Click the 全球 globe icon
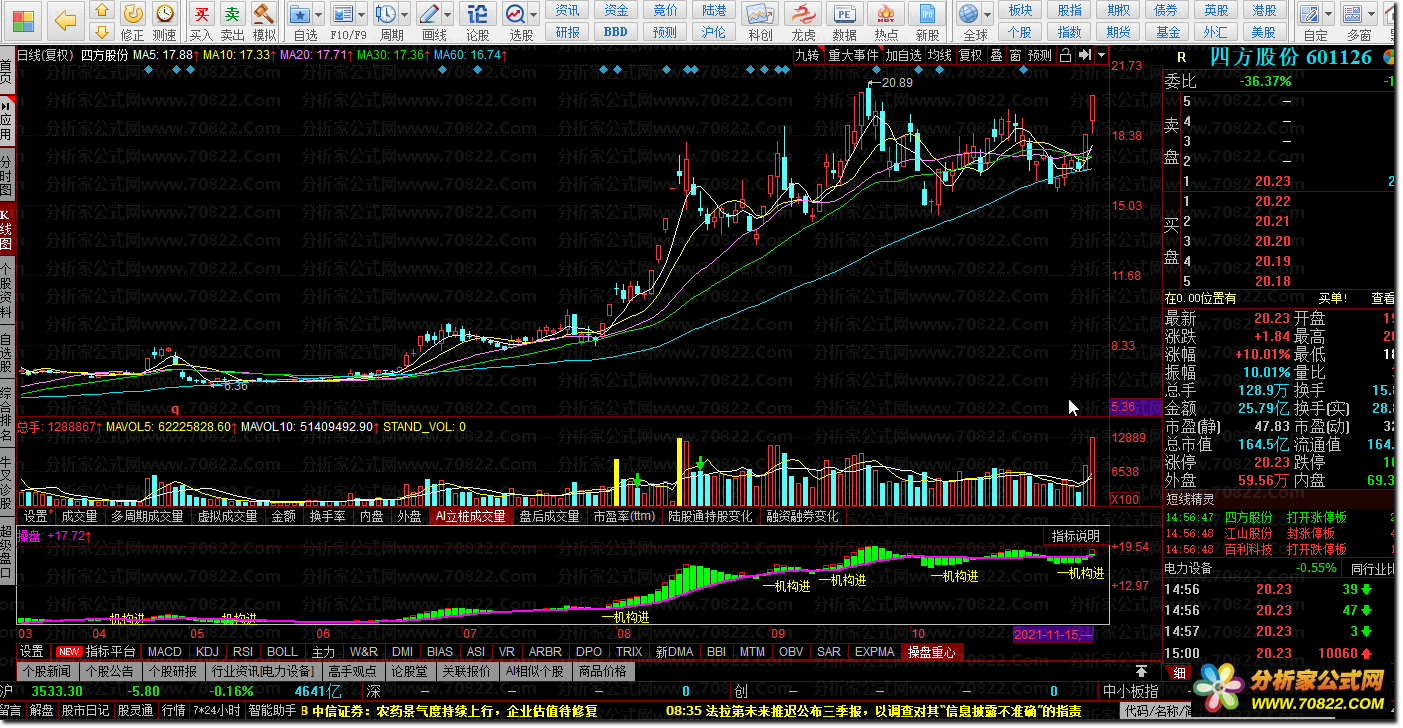The height and width of the screenshot is (728, 1403). coord(968,14)
